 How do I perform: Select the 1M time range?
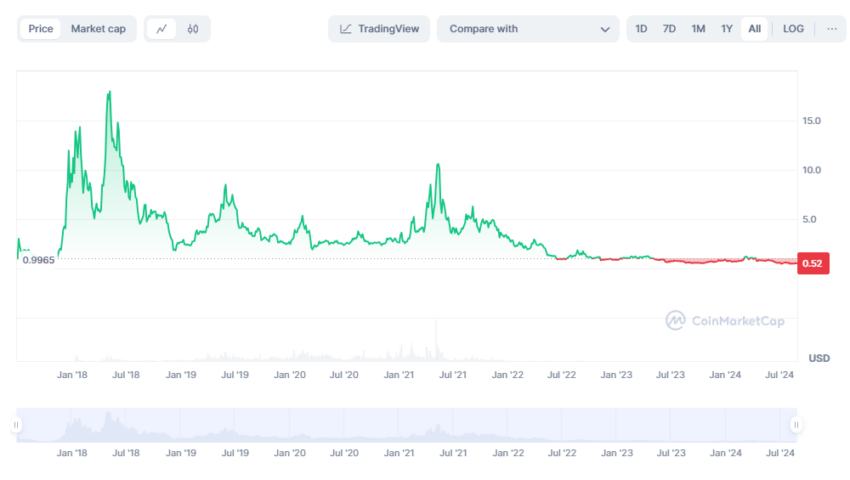(698, 29)
